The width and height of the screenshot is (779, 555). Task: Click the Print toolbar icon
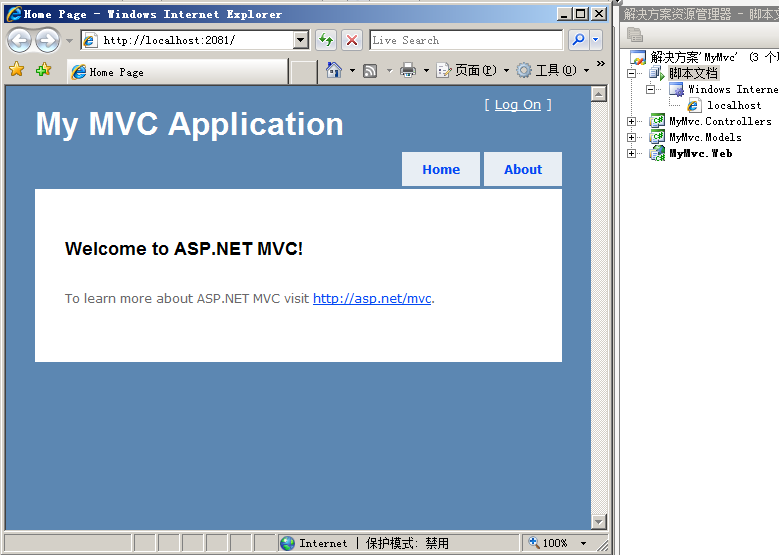[x=408, y=70]
